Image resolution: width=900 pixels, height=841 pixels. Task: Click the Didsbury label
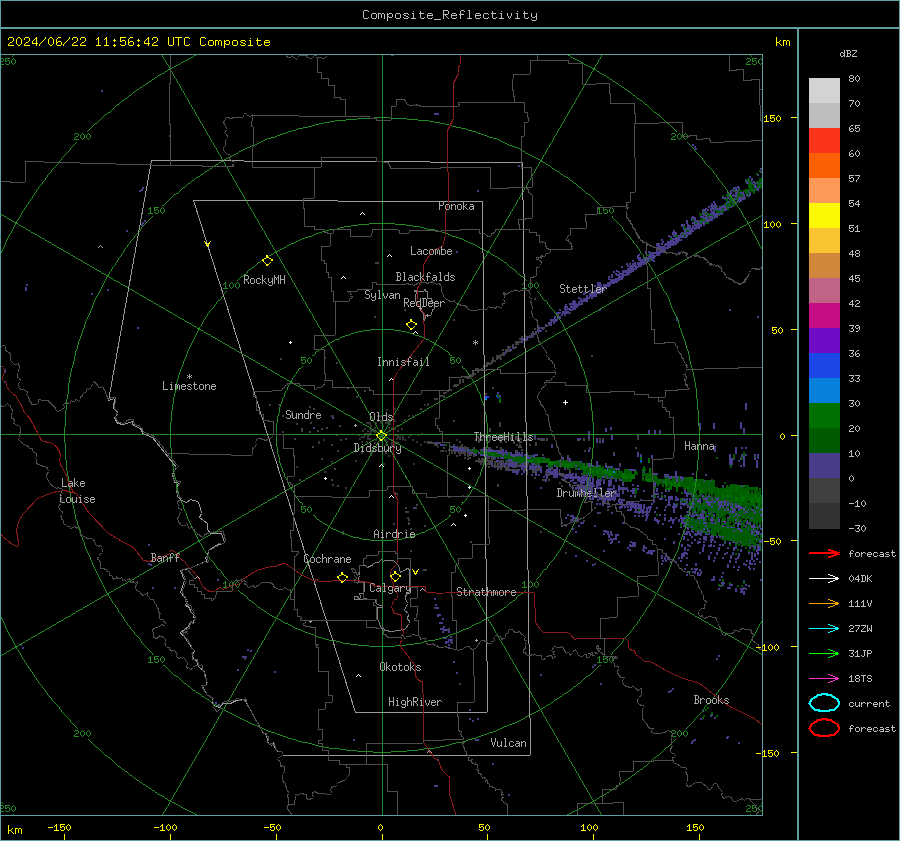pyautogui.click(x=378, y=448)
